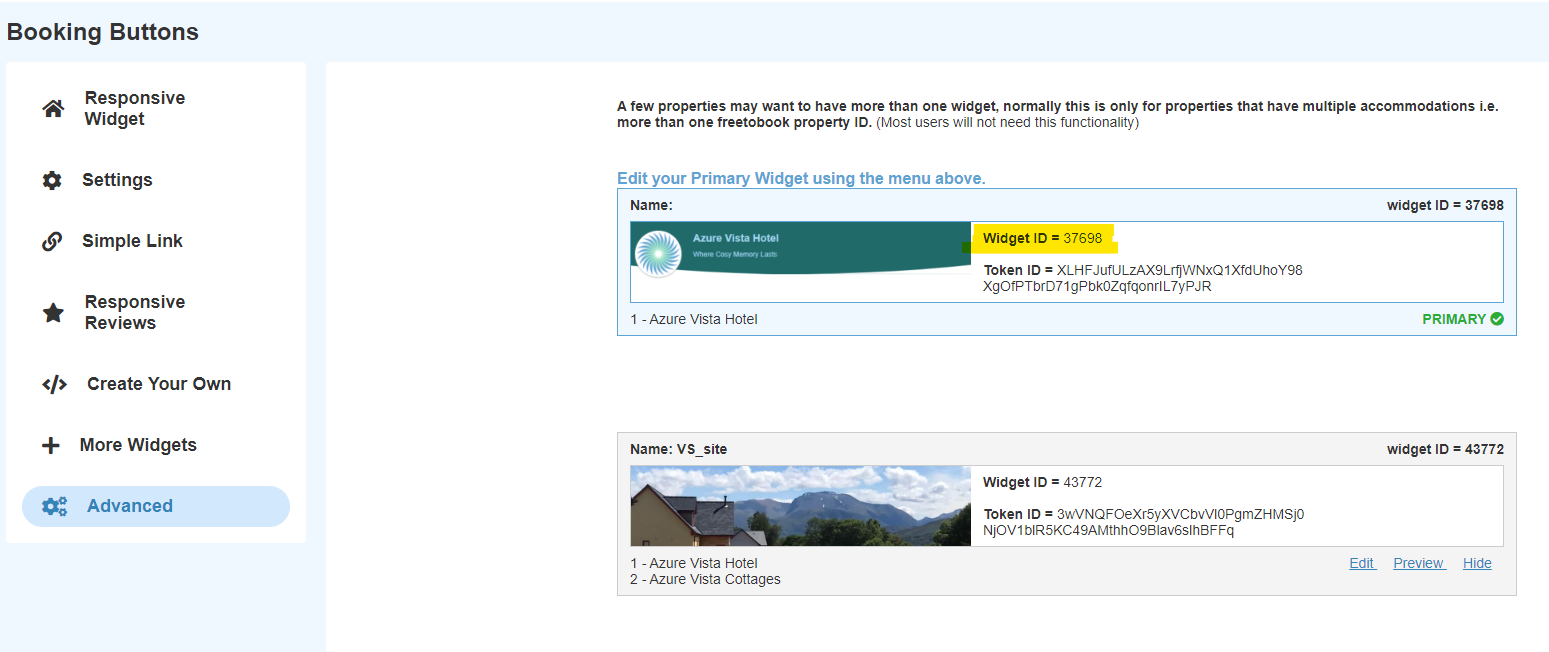Click the star icon beside Responsive Reviews
The width and height of the screenshot is (1549, 652).
[x=53, y=313]
